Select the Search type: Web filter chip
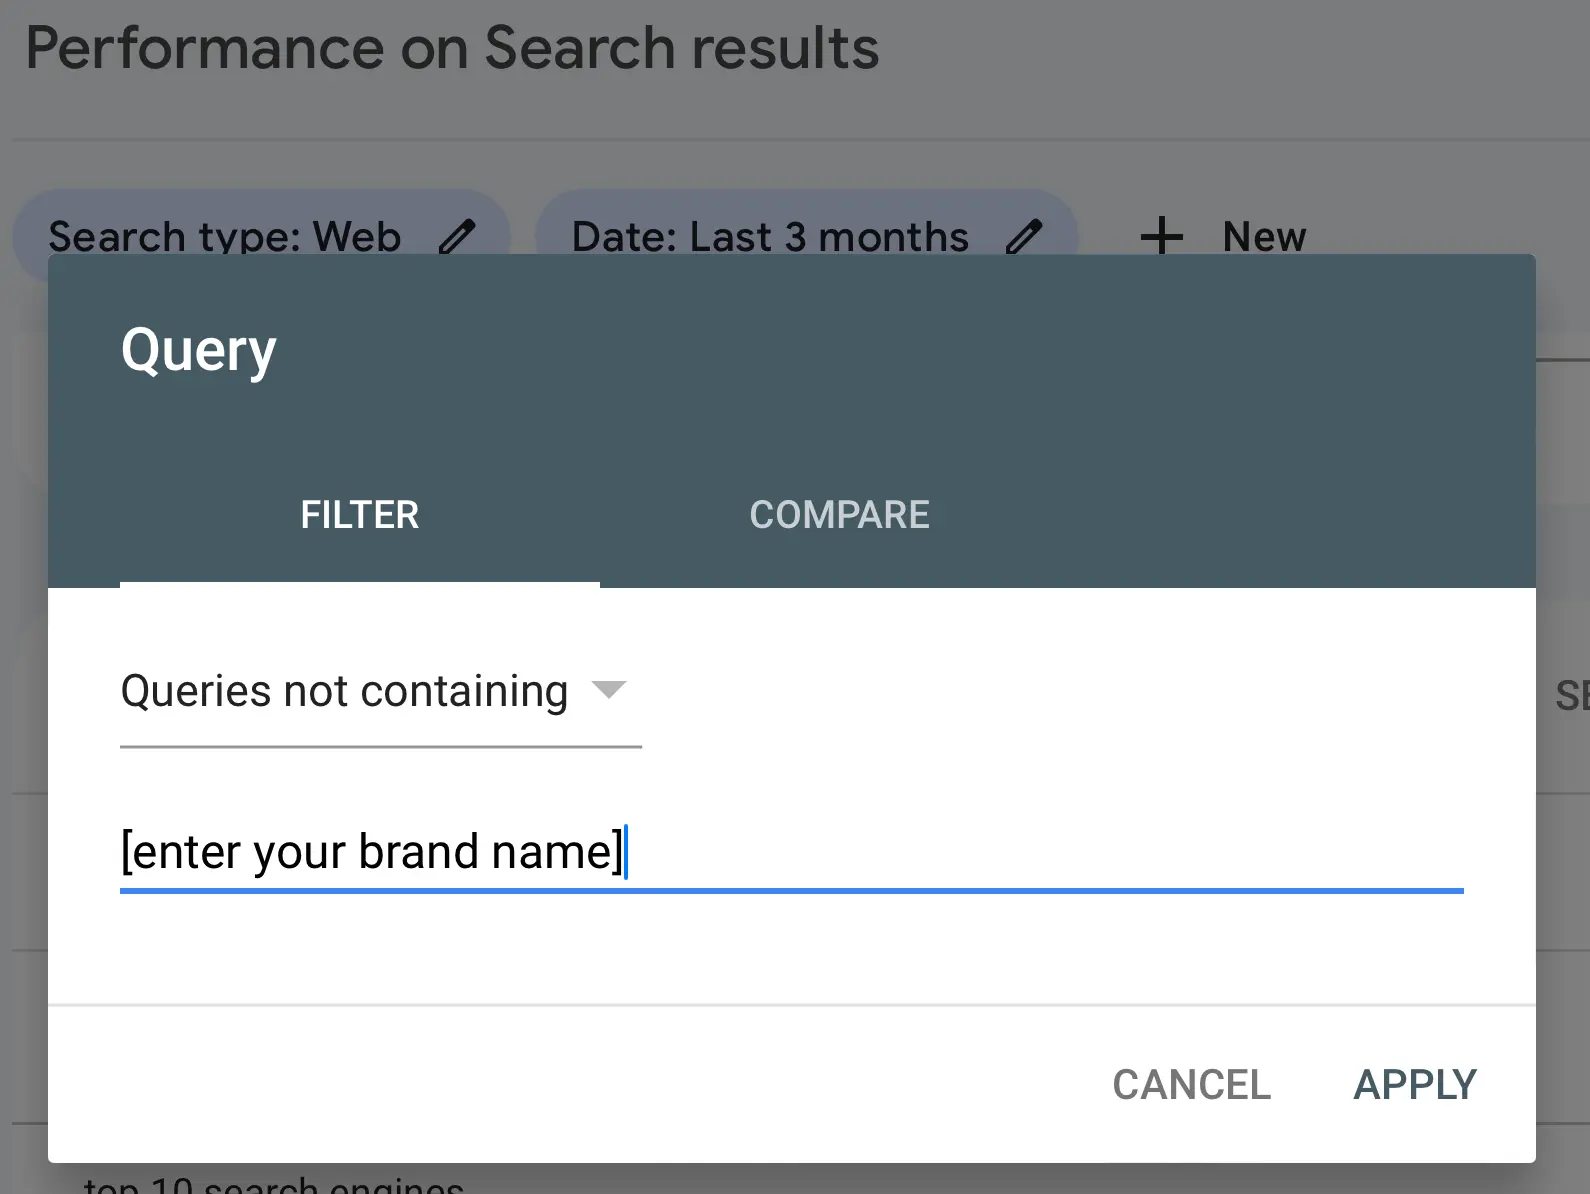 click(224, 237)
